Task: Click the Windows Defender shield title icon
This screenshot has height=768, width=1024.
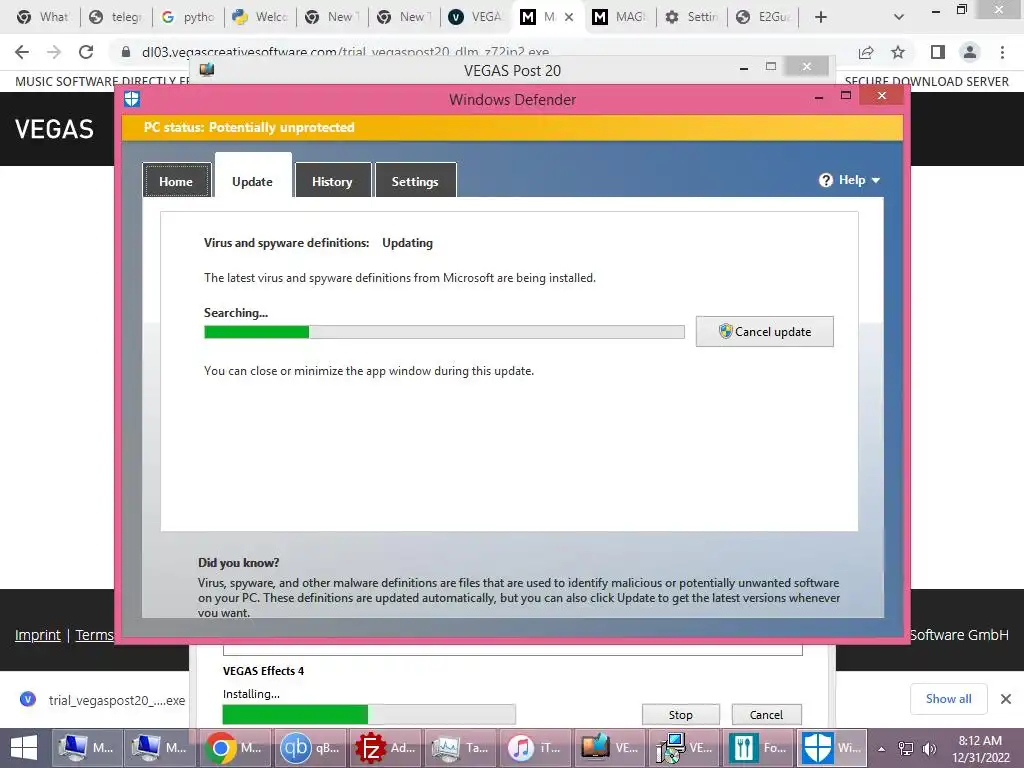Action: (132, 99)
